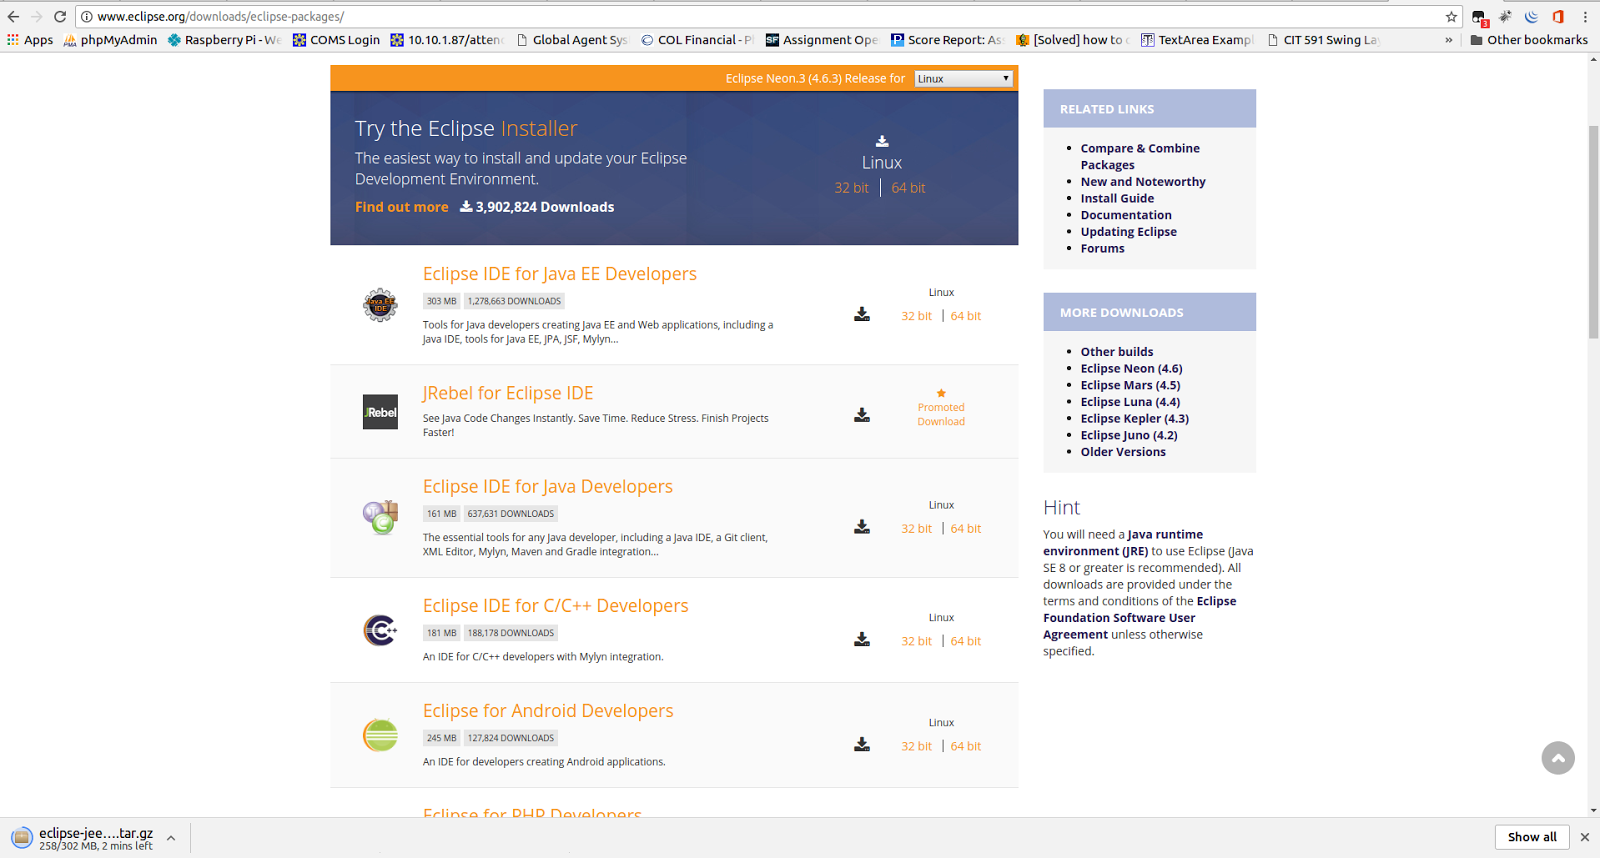The width and height of the screenshot is (1600, 858).
Task: Download Eclipse Installer 32 bit
Action: pyautogui.click(x=852, y=188)
